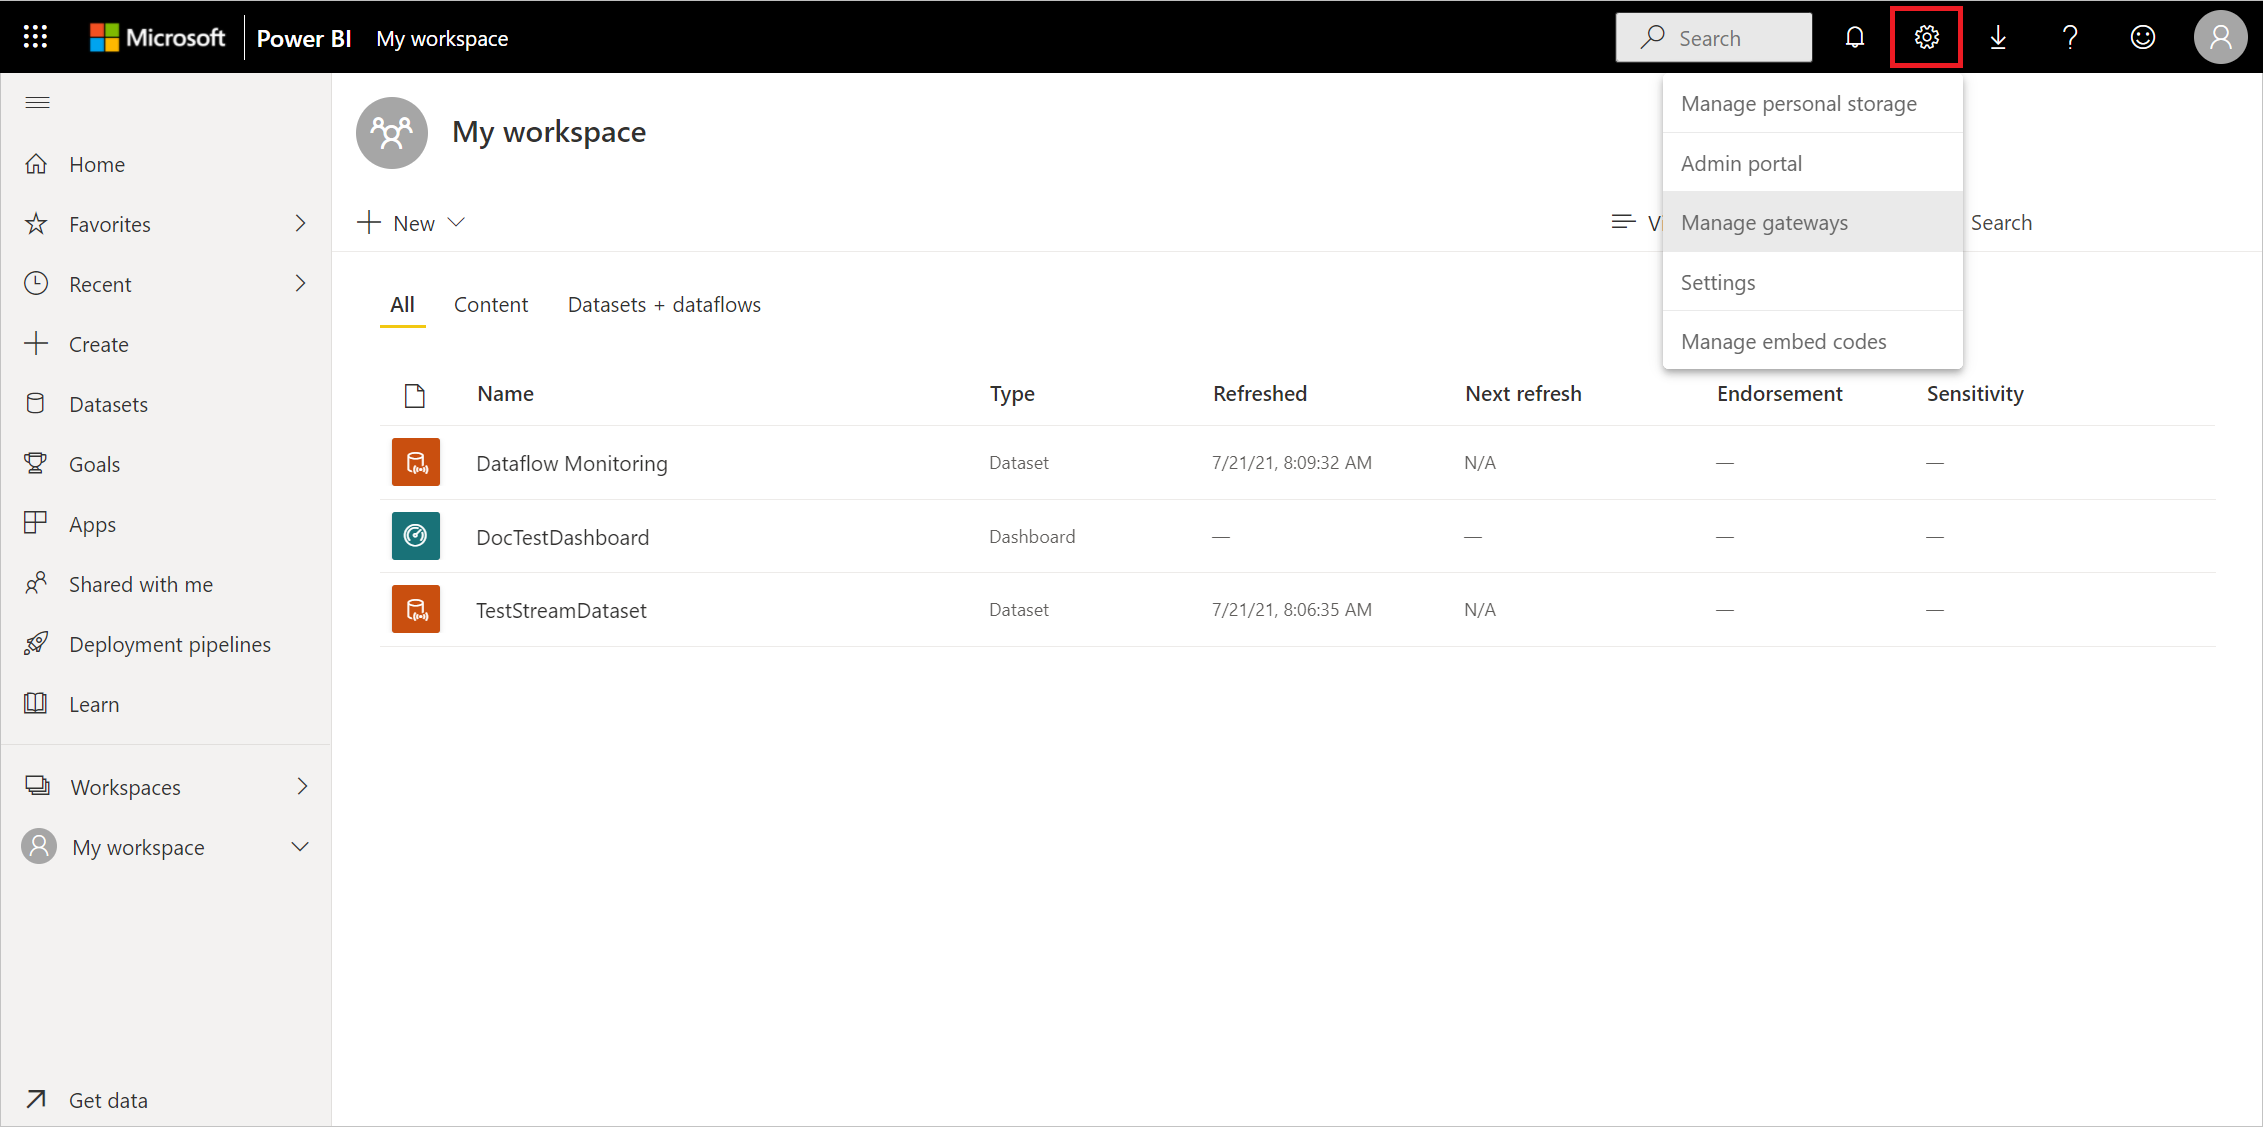This screenshot has height=1127, width=2263.
Task: Open the DocTestDashboard dashboard thumbnail
Action: [415, 536]
